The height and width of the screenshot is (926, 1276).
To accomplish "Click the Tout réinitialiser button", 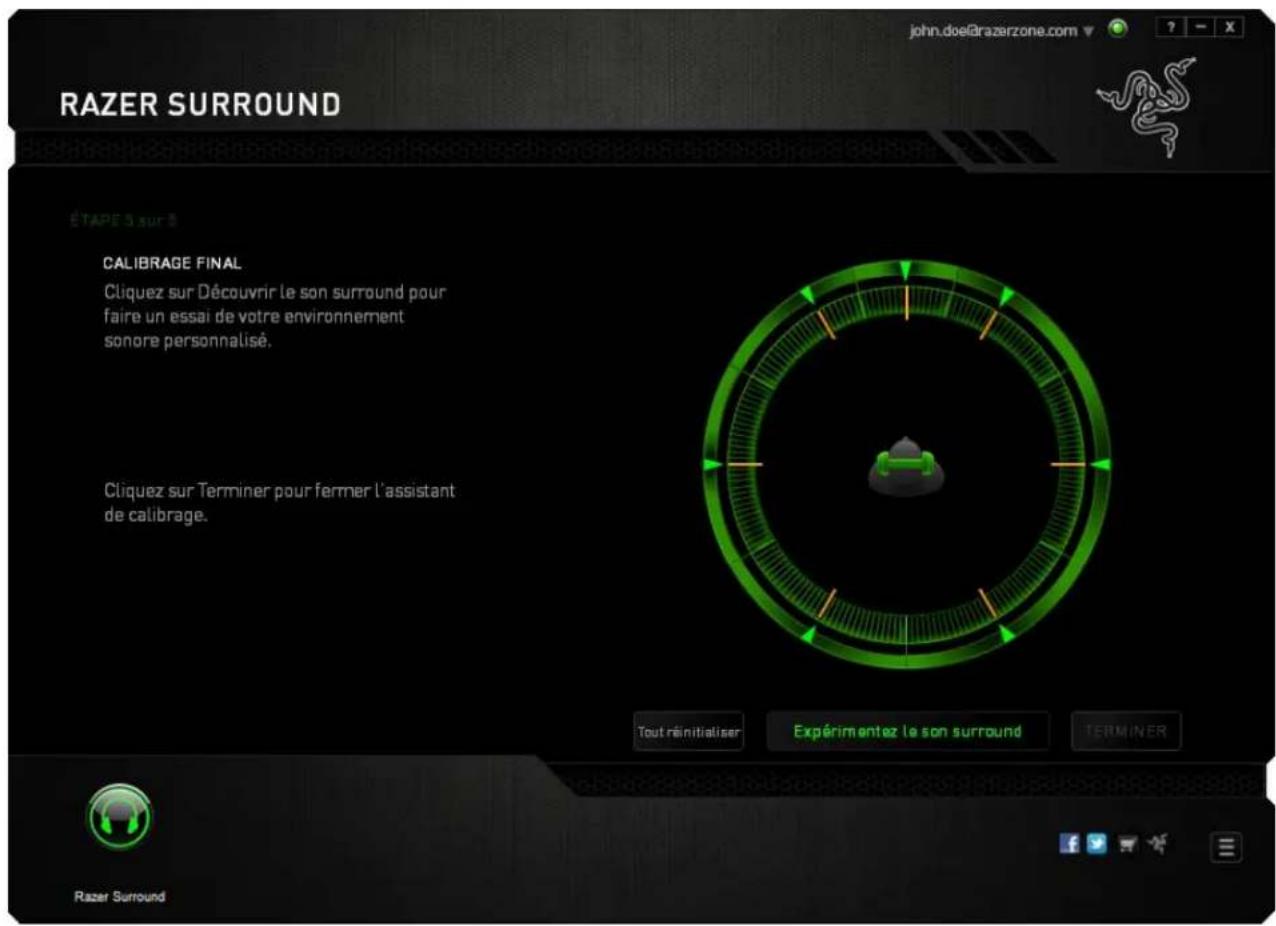I will (x=688, y=731).
